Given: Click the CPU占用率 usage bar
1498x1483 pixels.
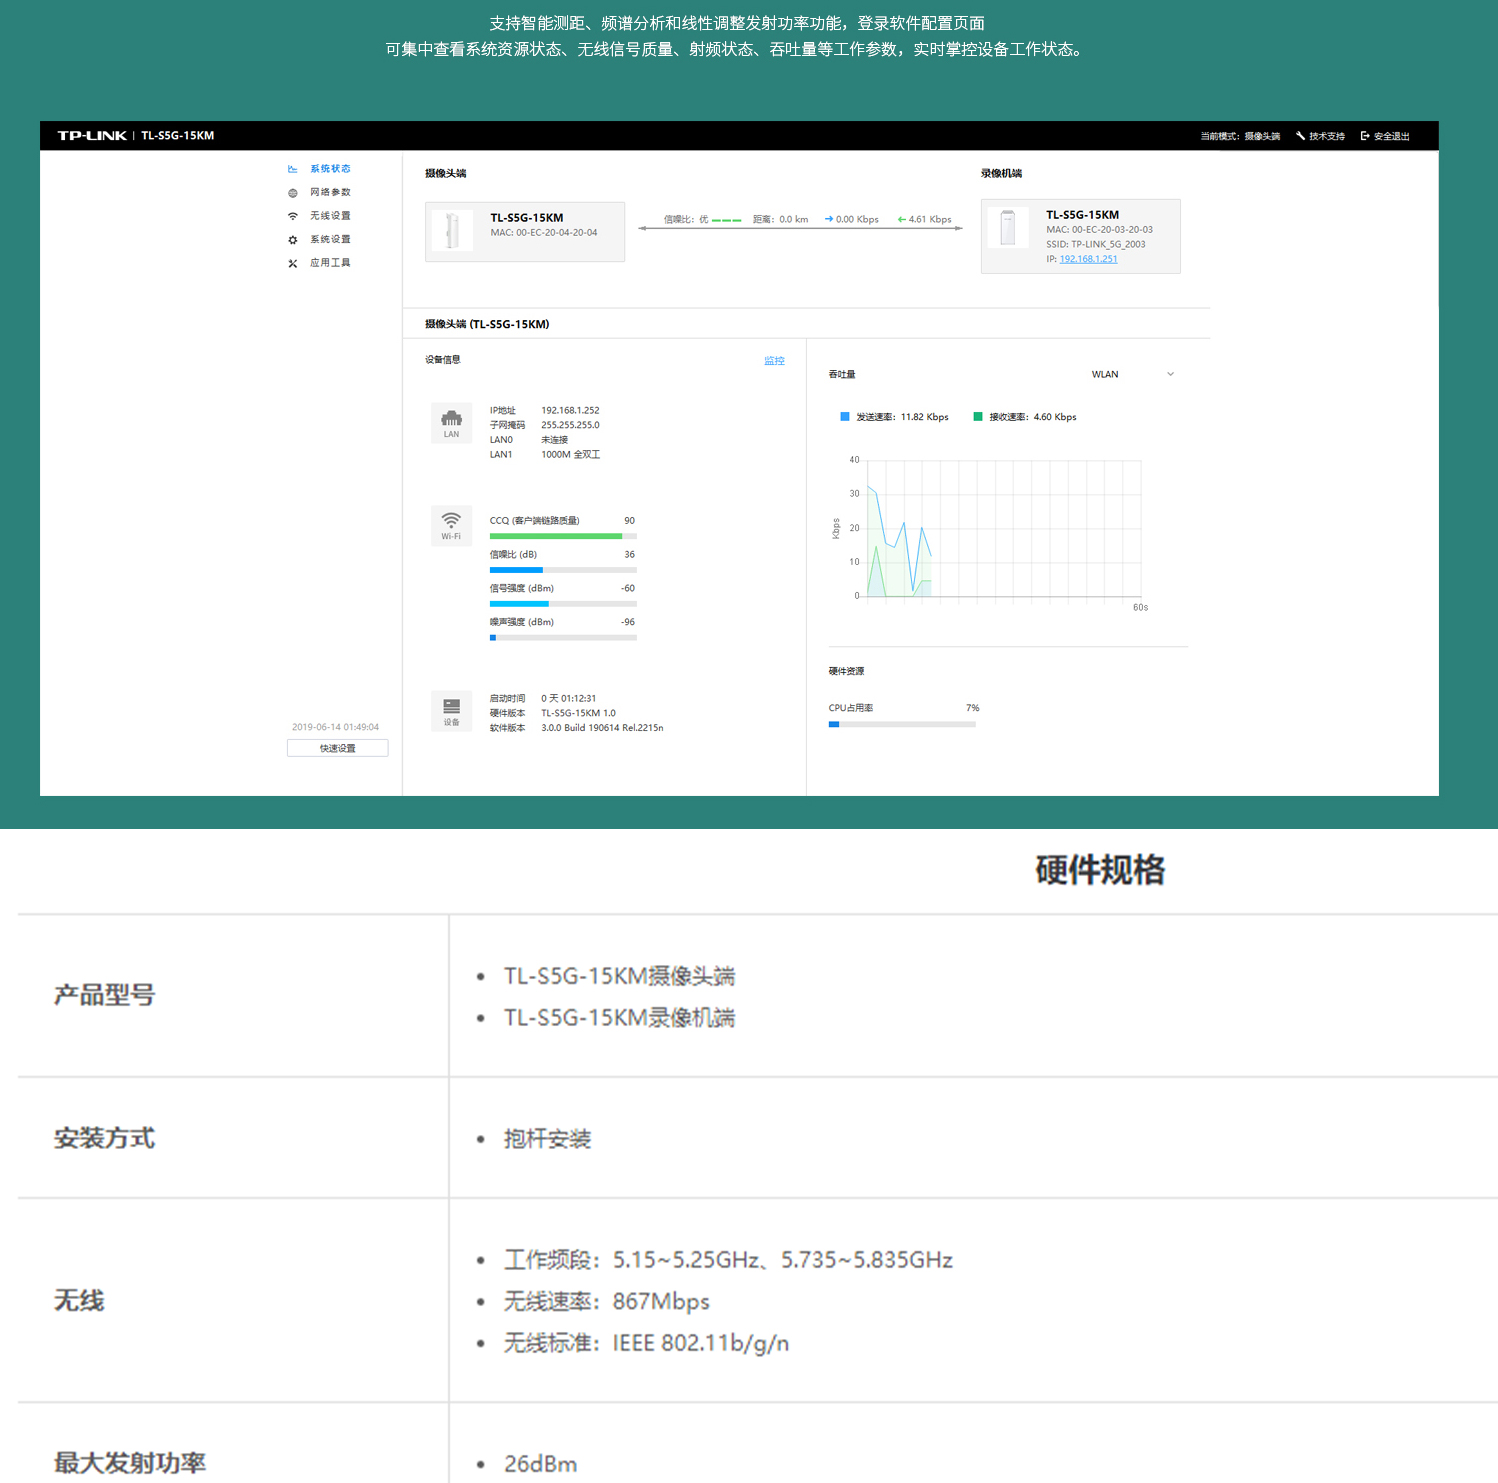Looking at the screenshot, I should coord(902,724).
